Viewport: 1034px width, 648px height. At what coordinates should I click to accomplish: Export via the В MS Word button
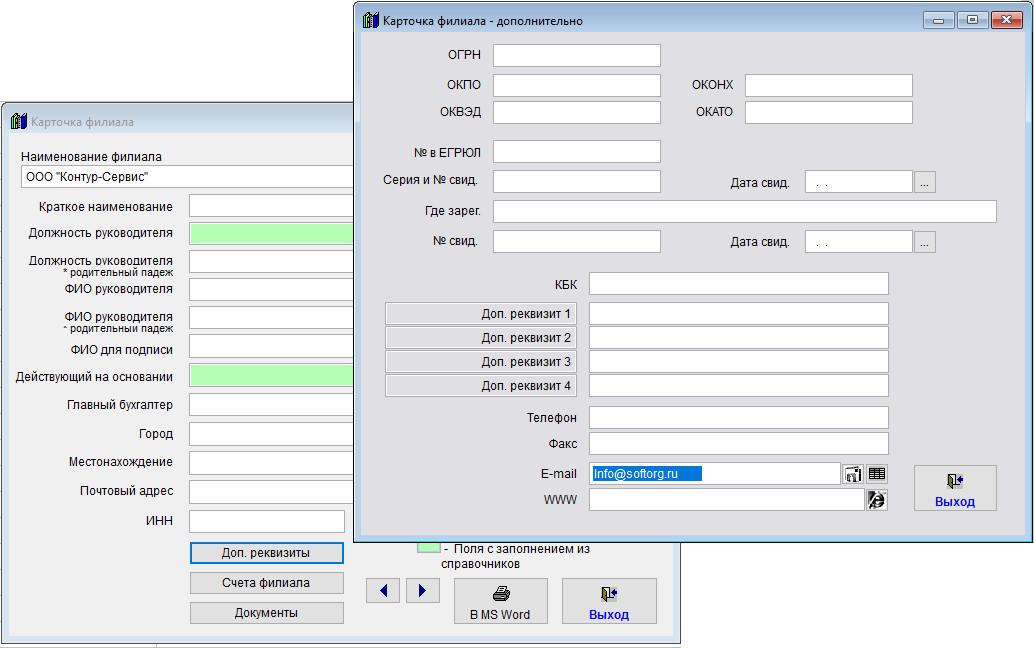[x=501, y=601]
